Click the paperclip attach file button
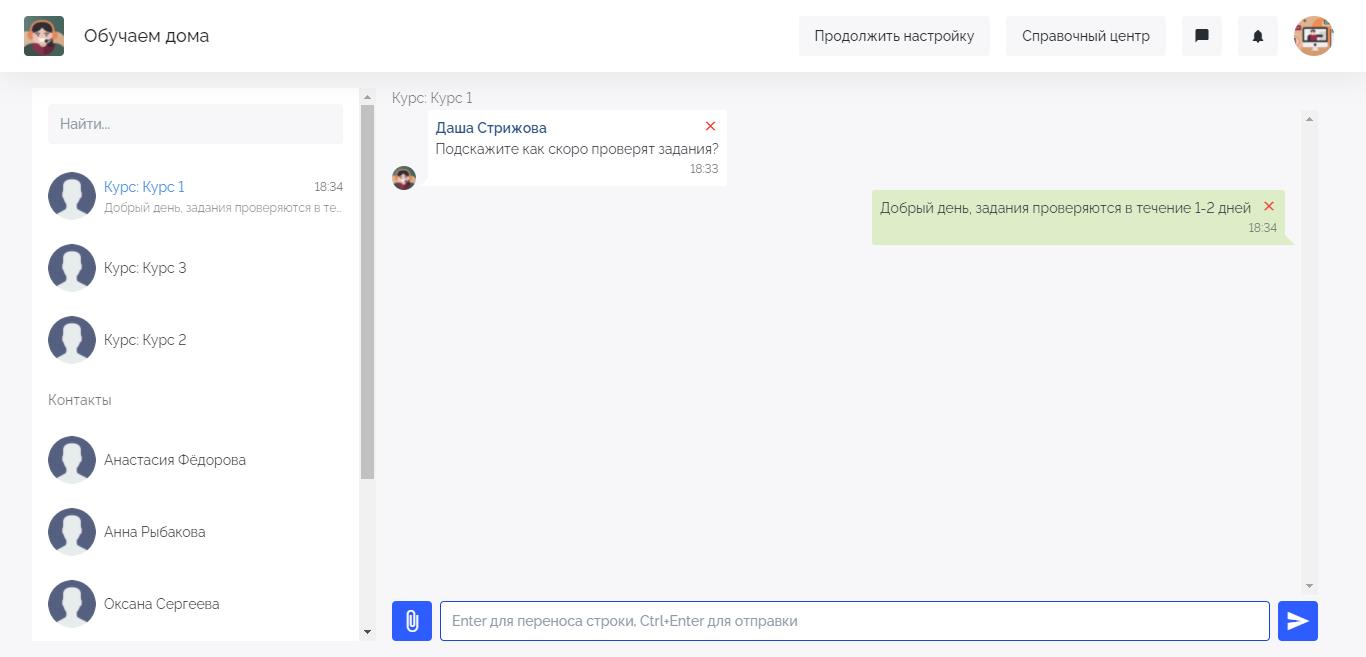Viewport: 1366px width, 657px height. pyautogui.click(x=412, y=621)
